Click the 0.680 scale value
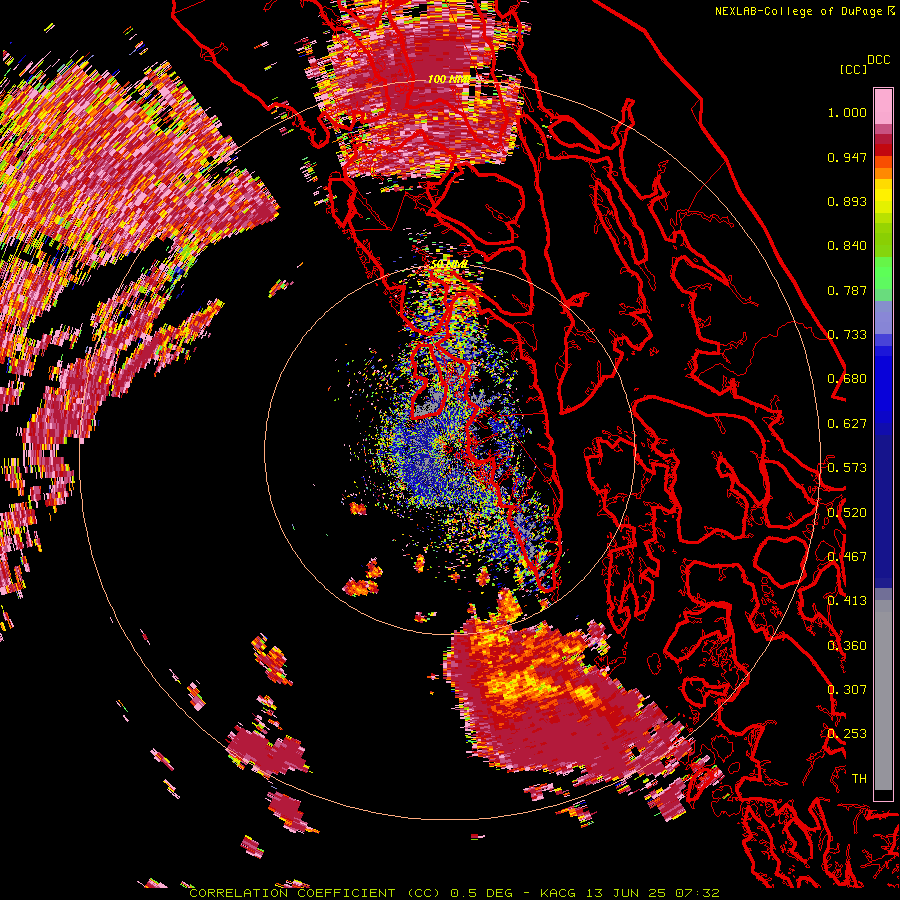Viewport: 900px width, 900px height. coord(847,379)
